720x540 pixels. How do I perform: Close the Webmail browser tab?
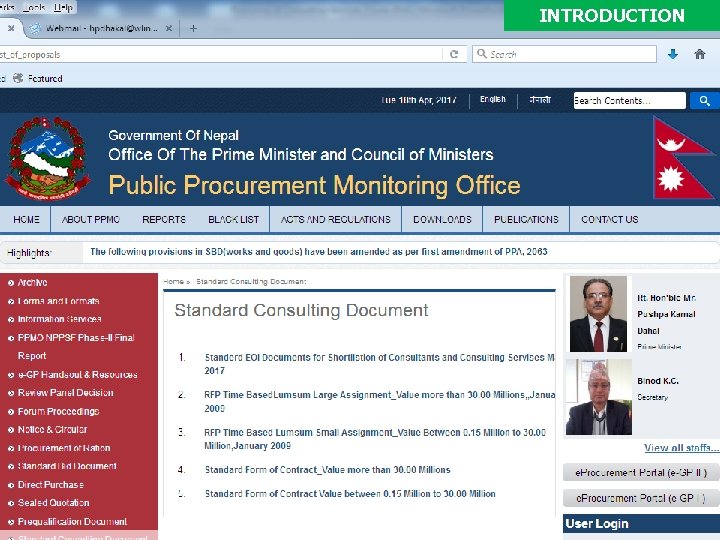169,28
